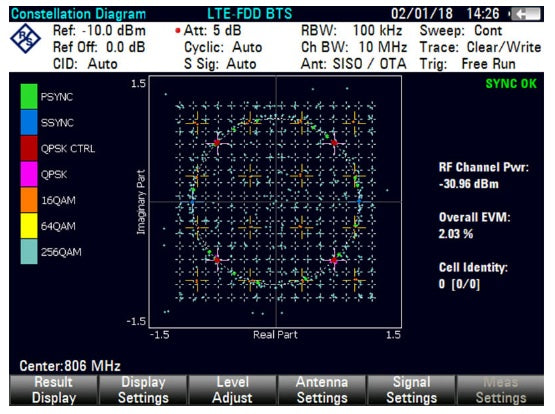Click the Level Adjust softkey
The image size is (555, 414).
[x=233, y=390]
